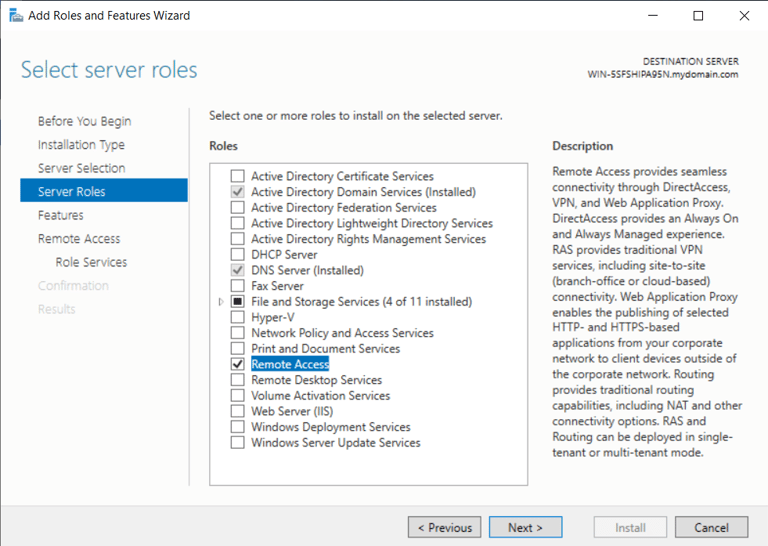Open the Installation Type page

[81, 145]
